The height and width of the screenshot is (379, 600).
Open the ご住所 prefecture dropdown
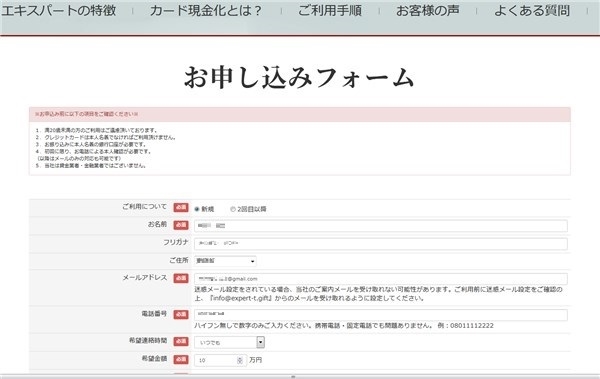click(225, 261)
